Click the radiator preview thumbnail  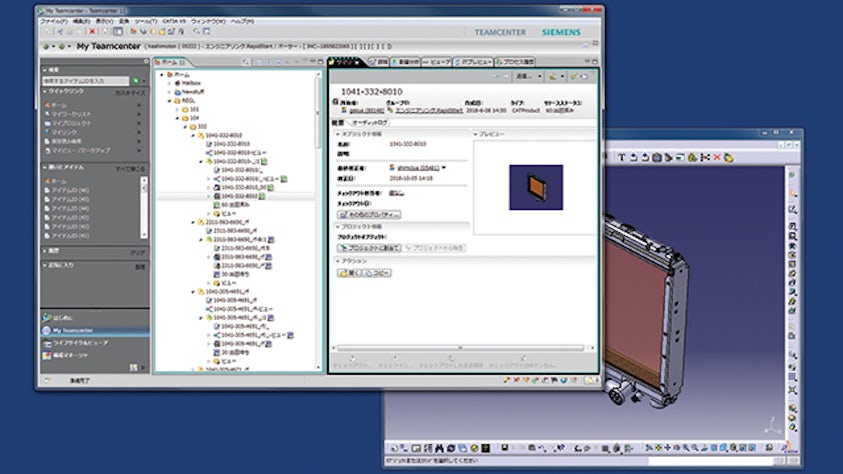pyautogui.click(x=536, y=188)
